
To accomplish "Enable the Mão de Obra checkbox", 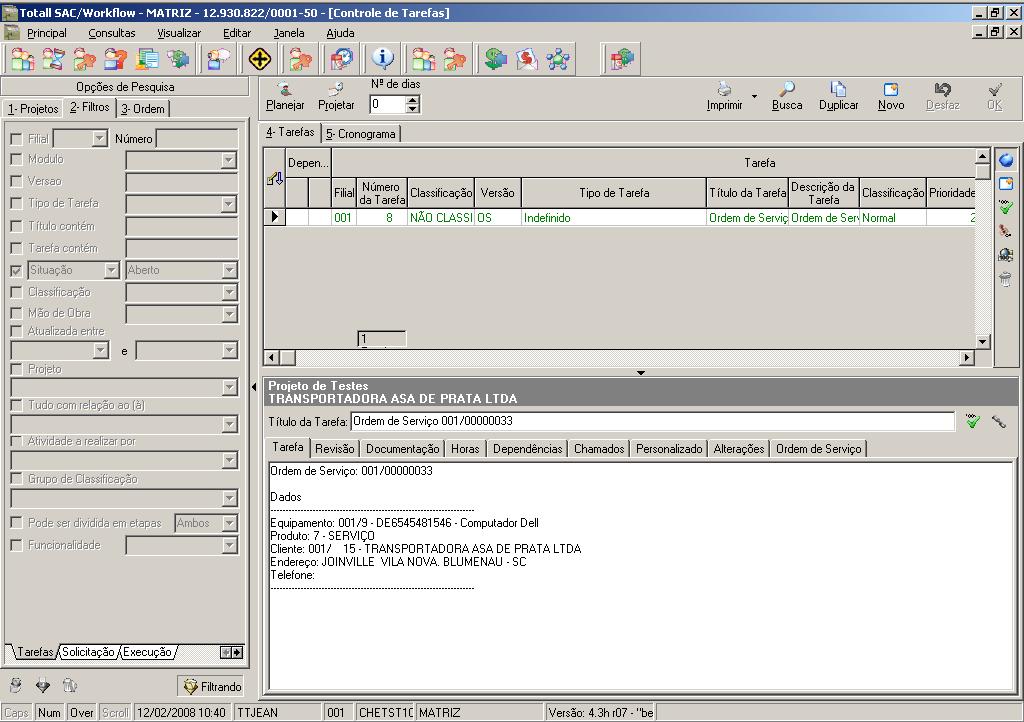I will click(17, 313).
